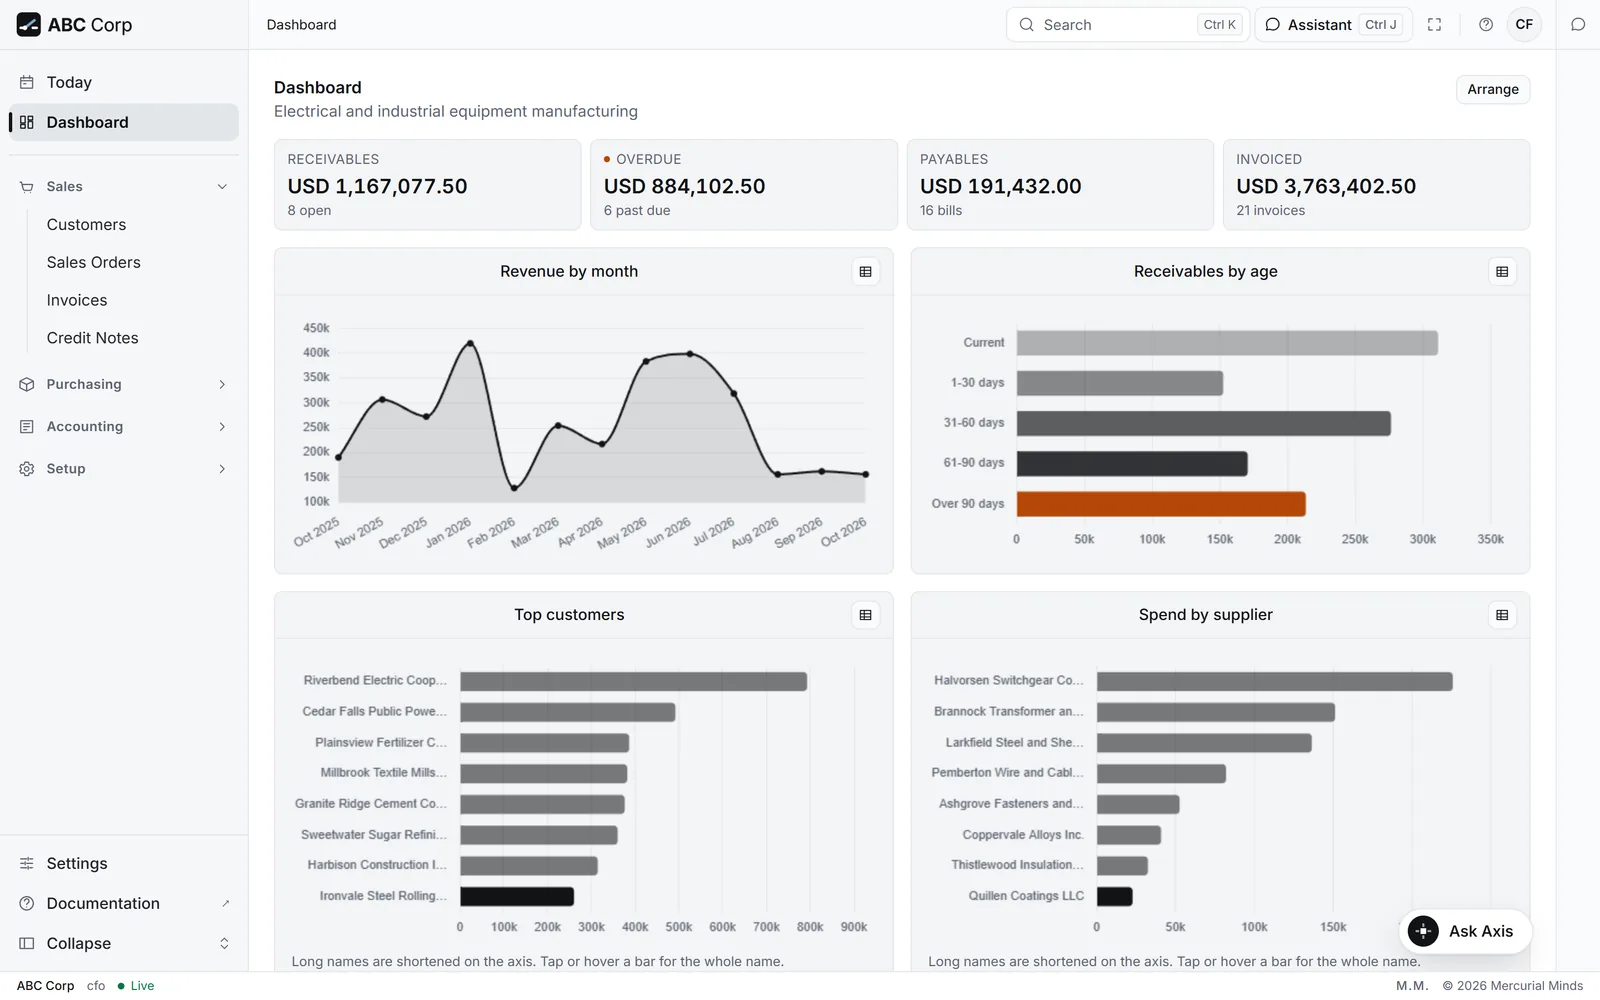This screenshot has height=1000, width=1600.
Task: Expand the Setup section chevron
Action: 222,469
